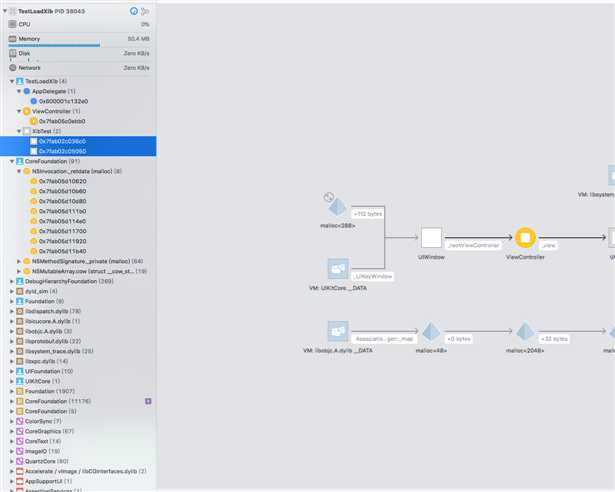This screenshot has height=492, width=615.
Task: Open the CPU gauge
Action: tap(78, 24)
